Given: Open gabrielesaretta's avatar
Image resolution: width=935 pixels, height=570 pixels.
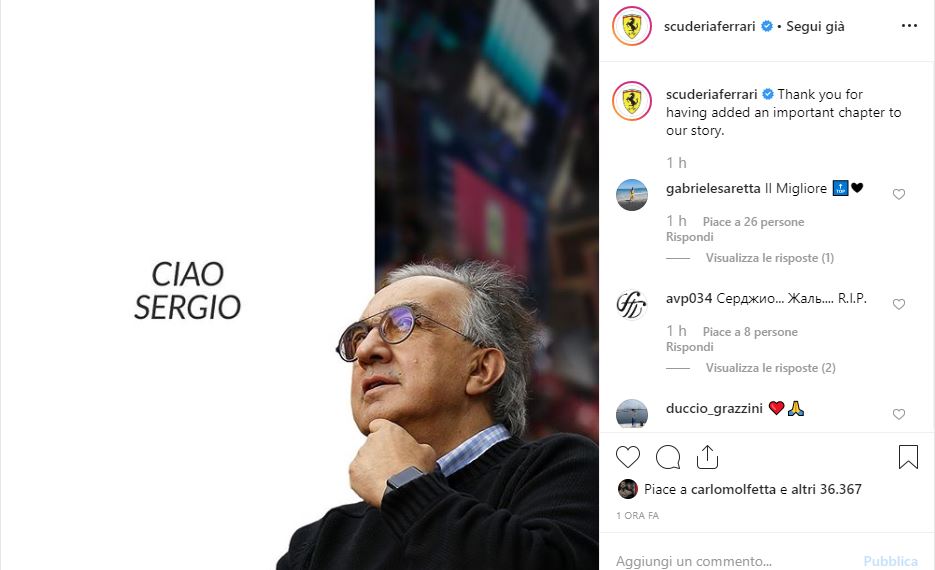Looking at the screenshot, I should pos(632,195).
